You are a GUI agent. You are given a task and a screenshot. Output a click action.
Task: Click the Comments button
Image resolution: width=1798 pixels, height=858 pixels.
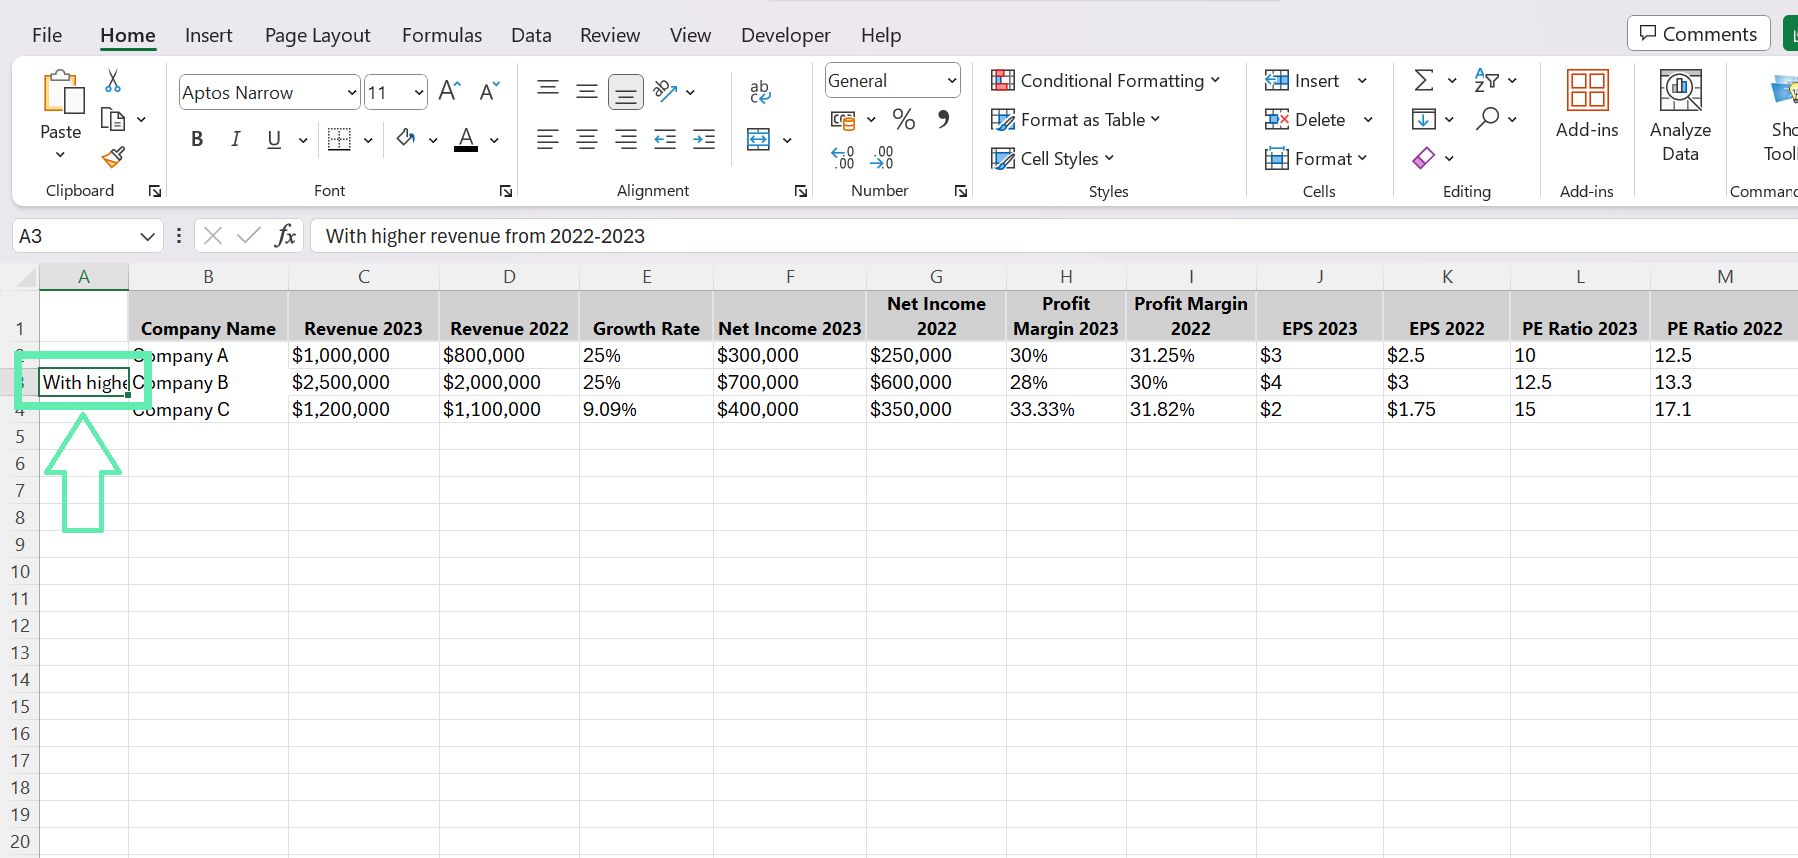click(x=1698, y=34)
